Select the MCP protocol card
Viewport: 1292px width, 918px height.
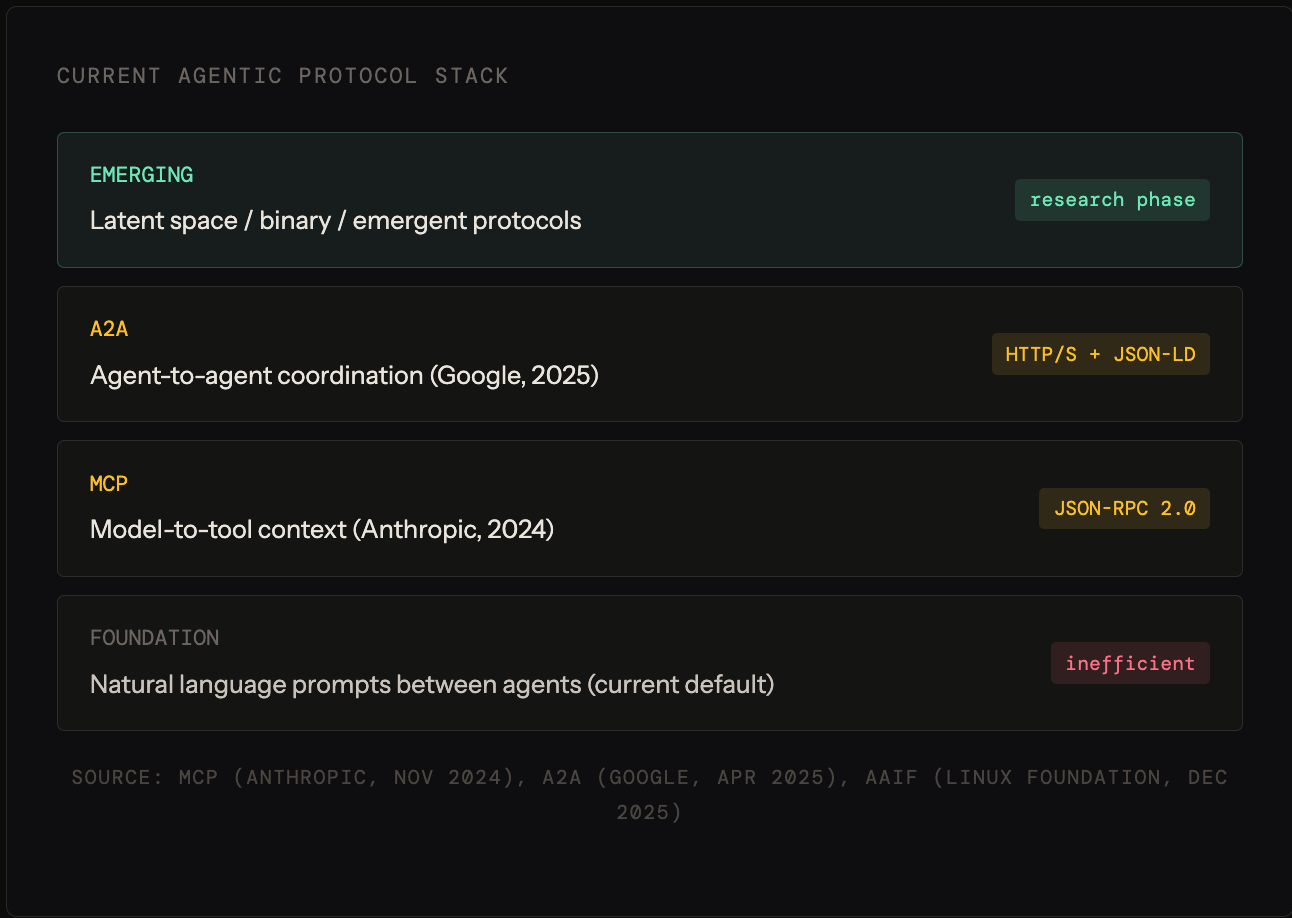click(x=650, y=508)
